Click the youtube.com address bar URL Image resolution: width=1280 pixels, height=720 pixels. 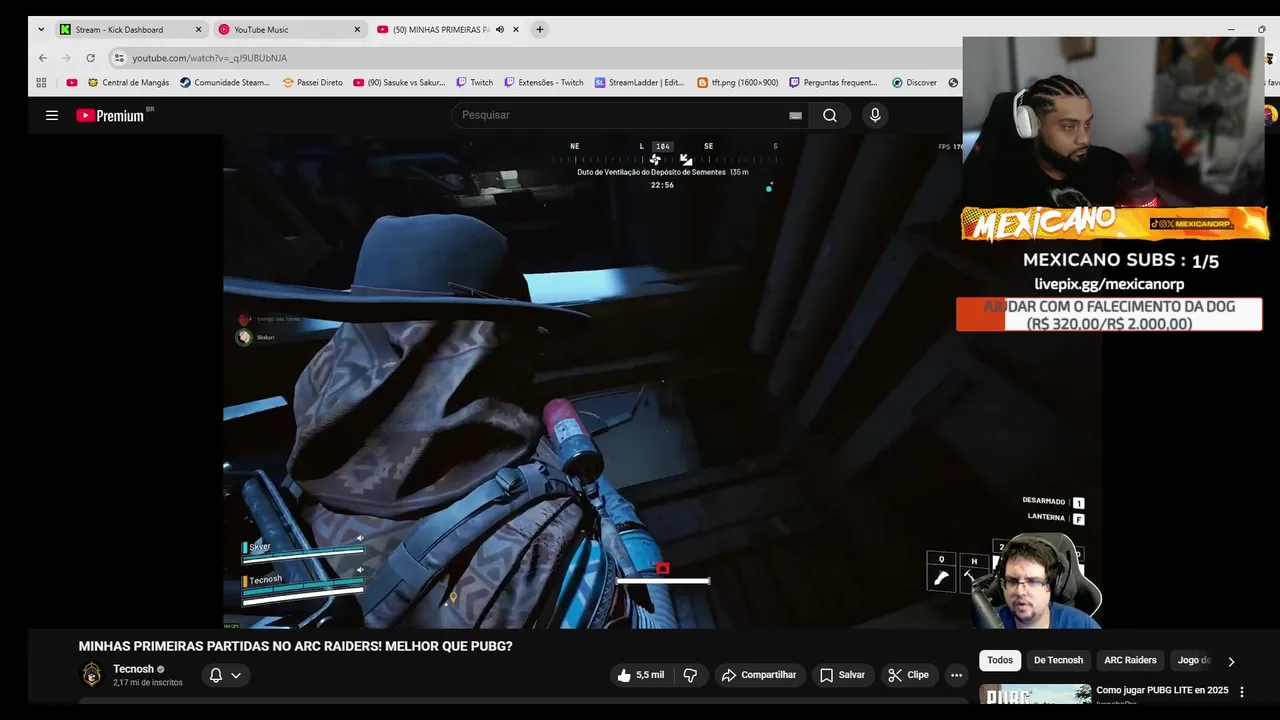(x=209, y=58)
